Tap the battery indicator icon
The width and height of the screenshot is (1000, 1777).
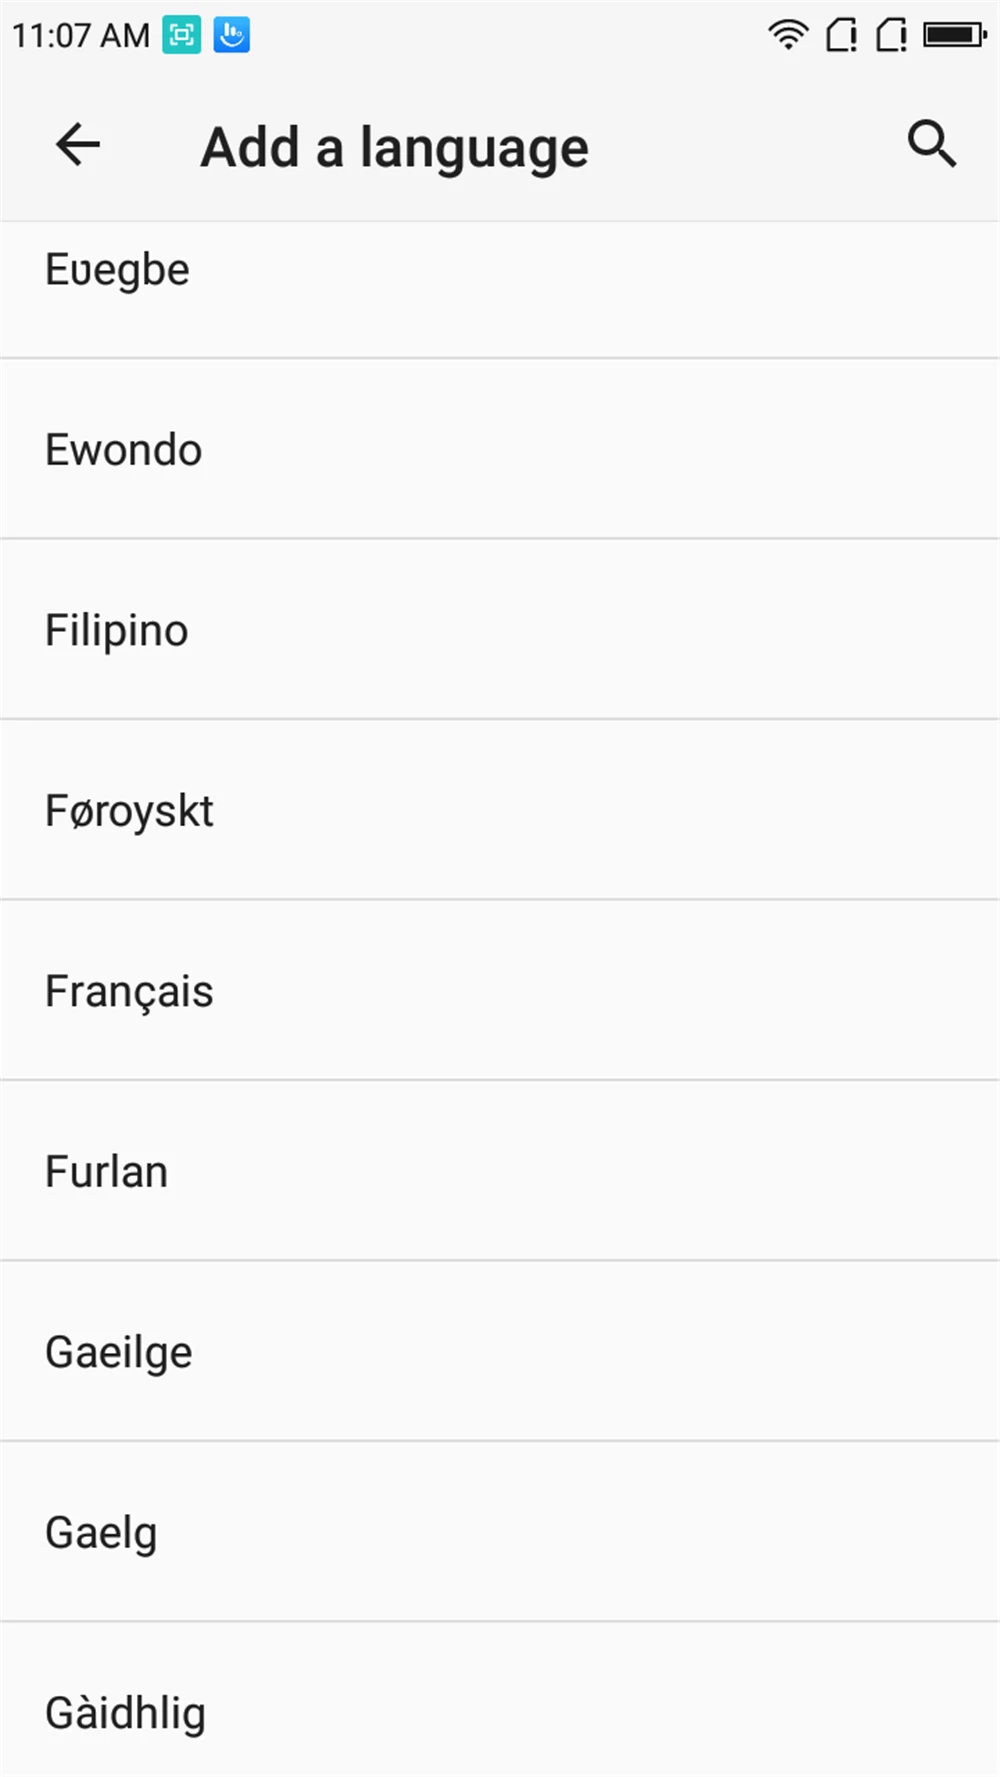955,35
